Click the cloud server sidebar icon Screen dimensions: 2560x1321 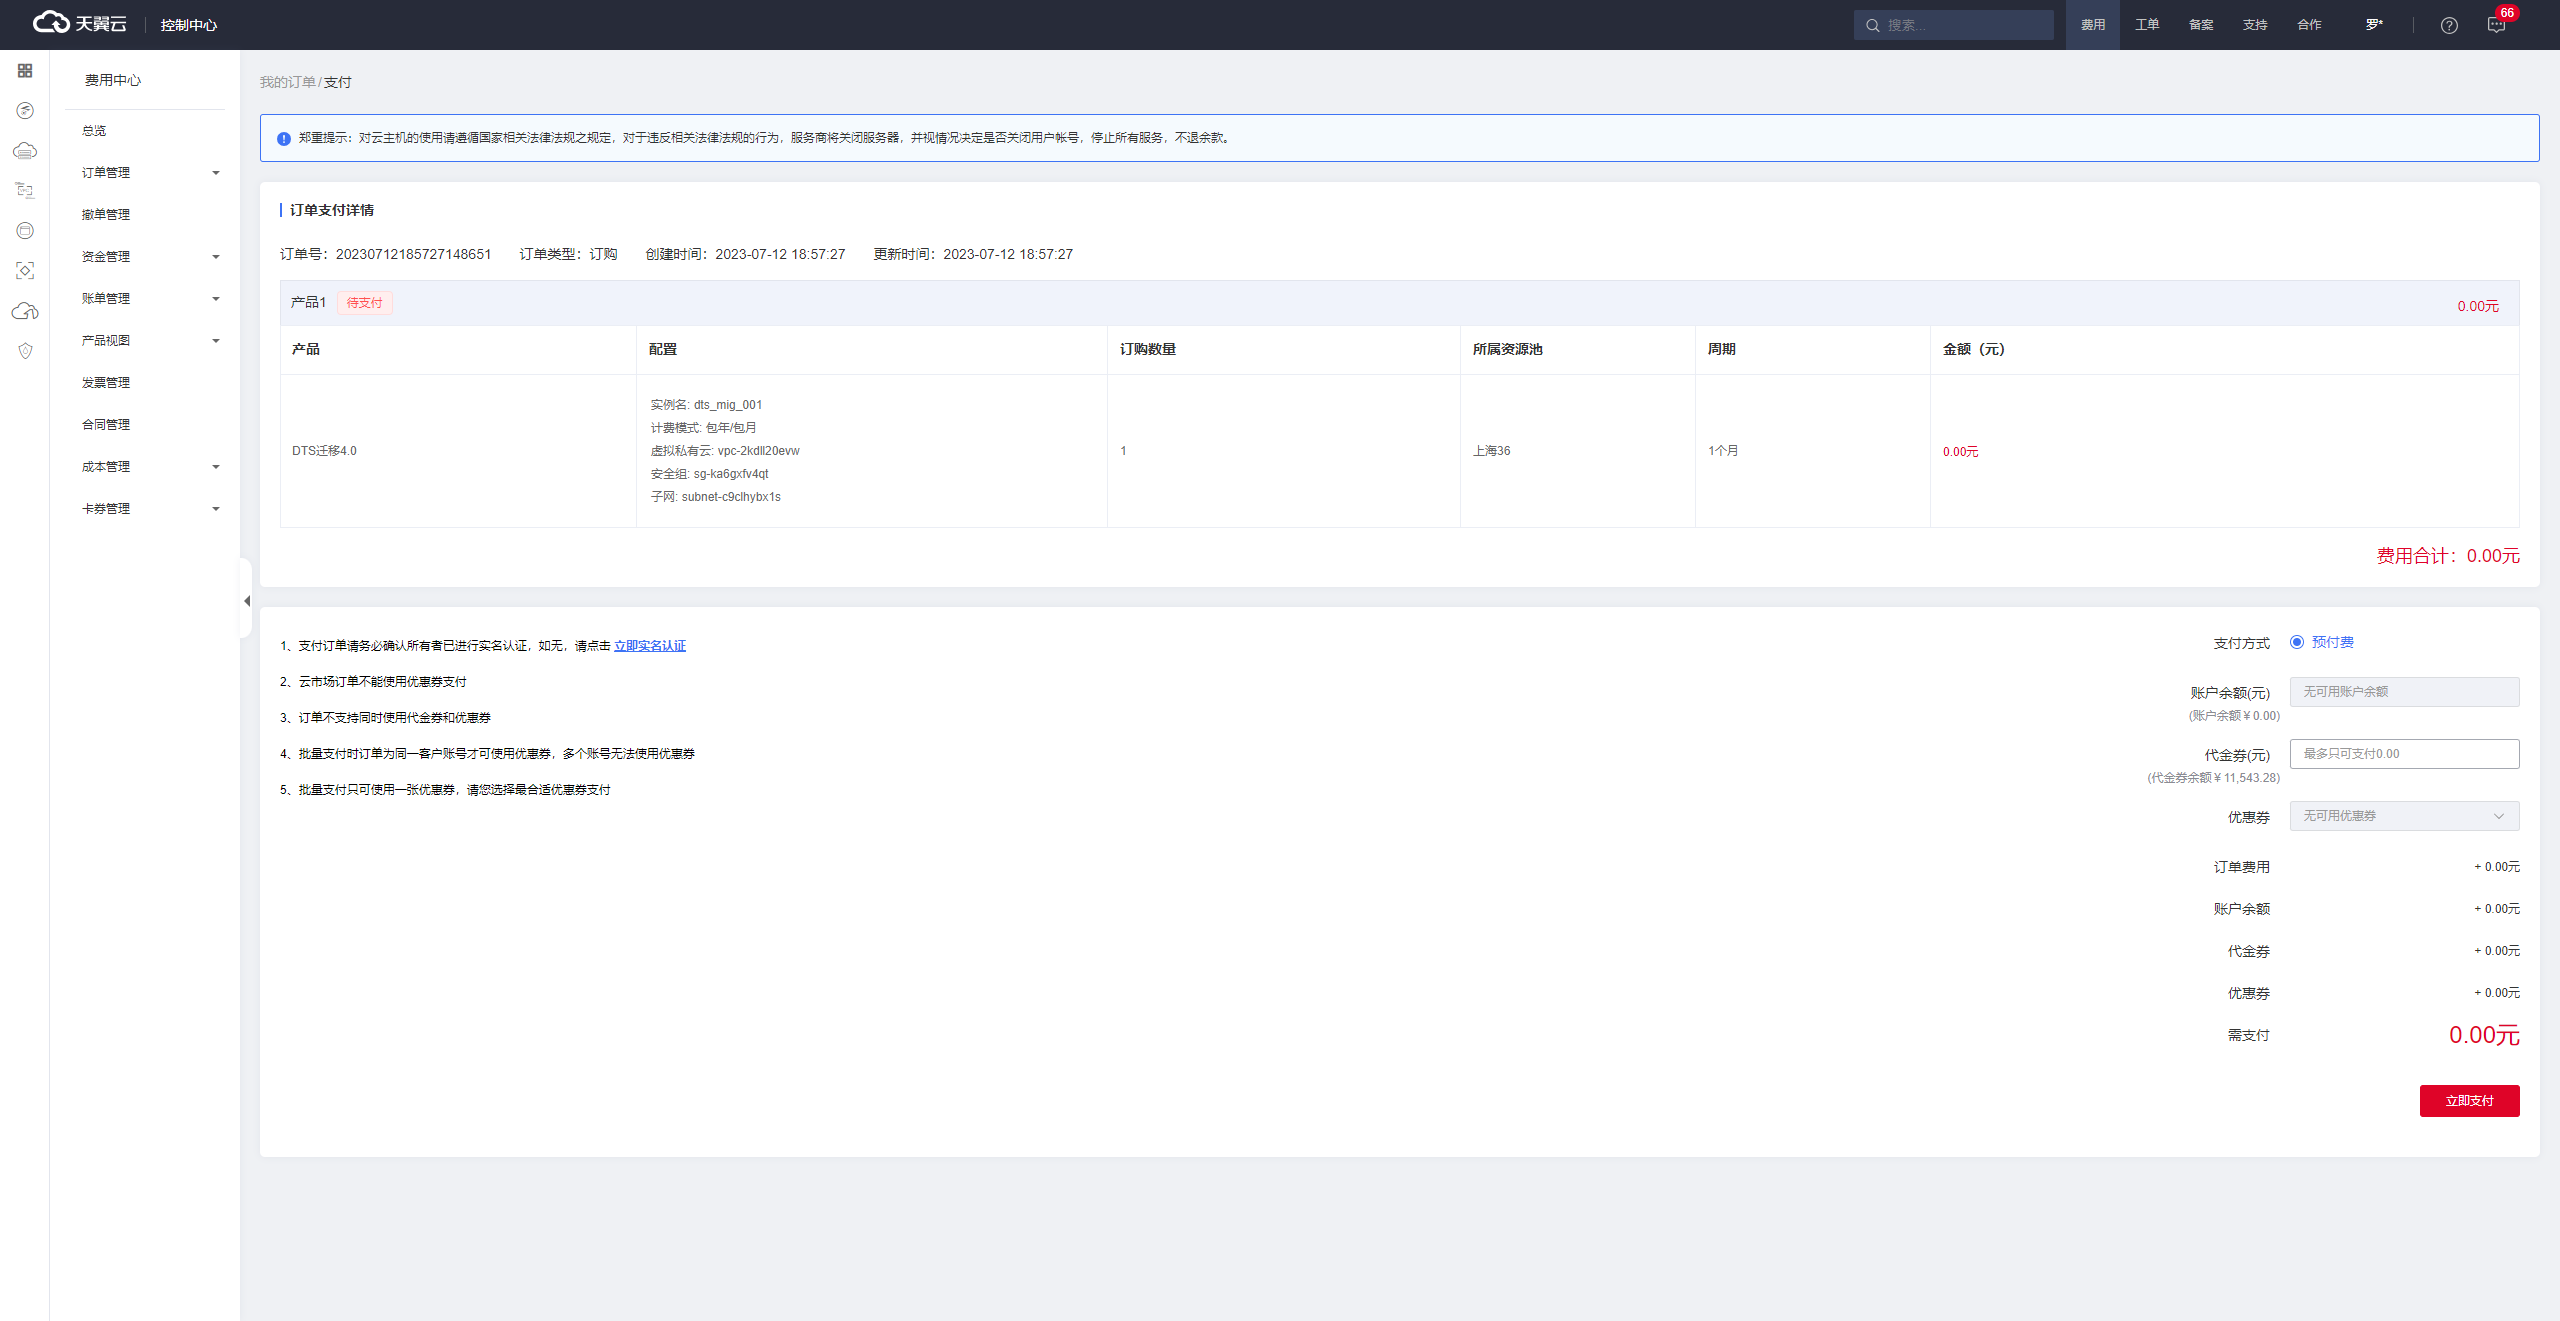pyautogui.click(x=25, y=151)
